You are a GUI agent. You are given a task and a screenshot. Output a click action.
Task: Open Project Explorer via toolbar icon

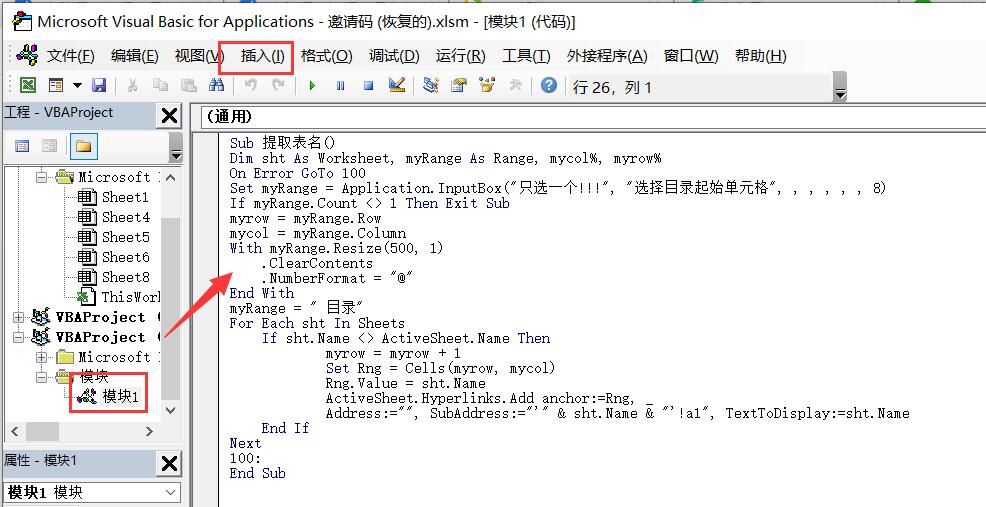[431, 85]
